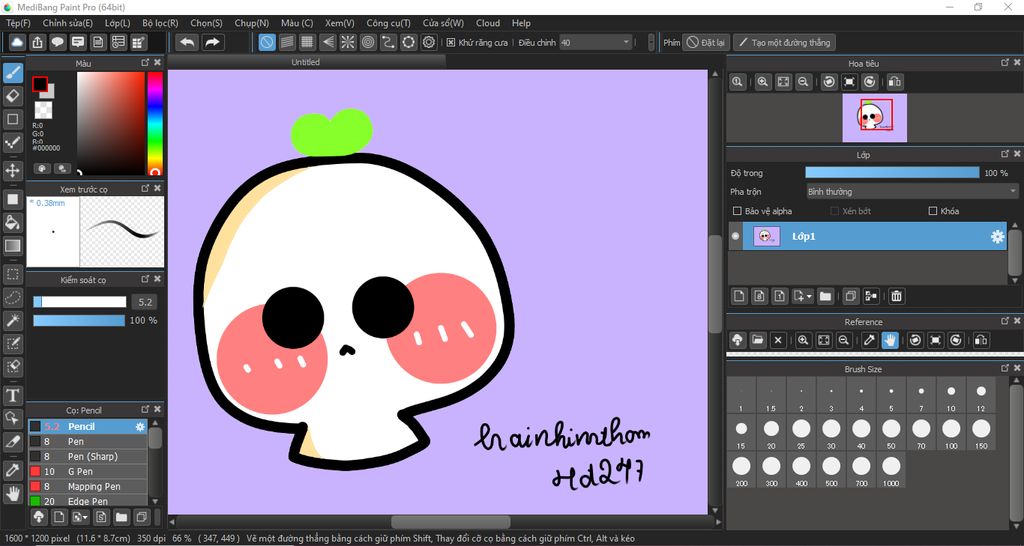Select the Hand pan tool
1024x546 pixels.
click(13, 493)
